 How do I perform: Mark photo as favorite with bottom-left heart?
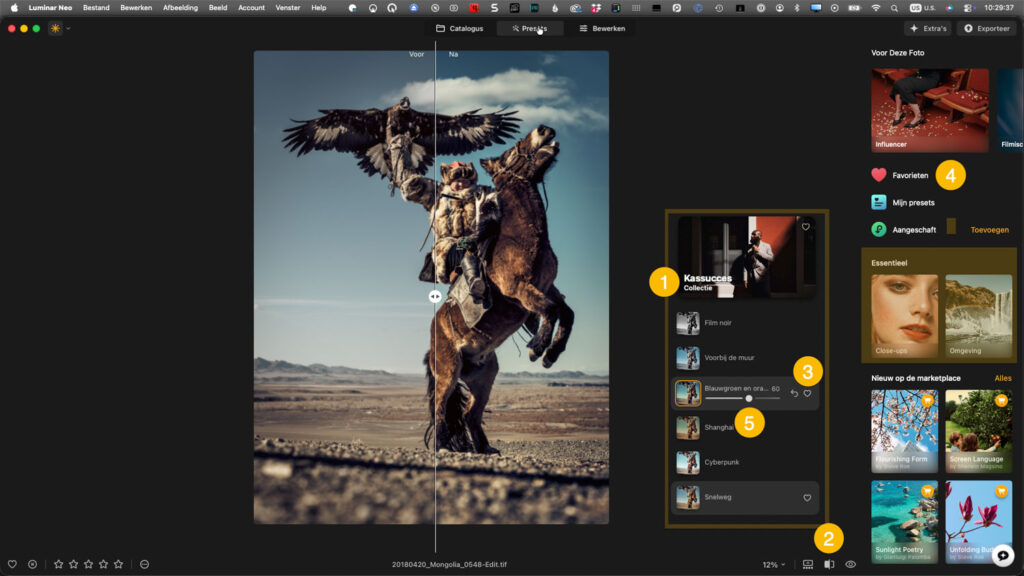[x=12, y=564]
